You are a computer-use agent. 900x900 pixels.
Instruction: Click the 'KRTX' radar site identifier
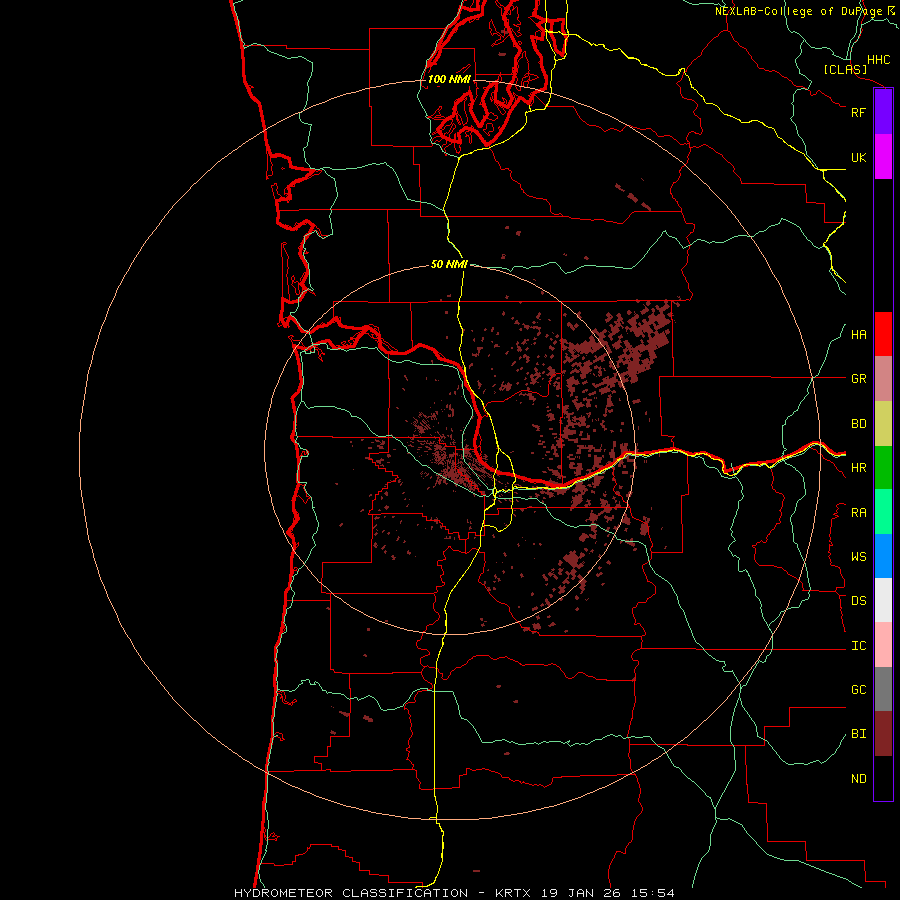click(515, 893)
